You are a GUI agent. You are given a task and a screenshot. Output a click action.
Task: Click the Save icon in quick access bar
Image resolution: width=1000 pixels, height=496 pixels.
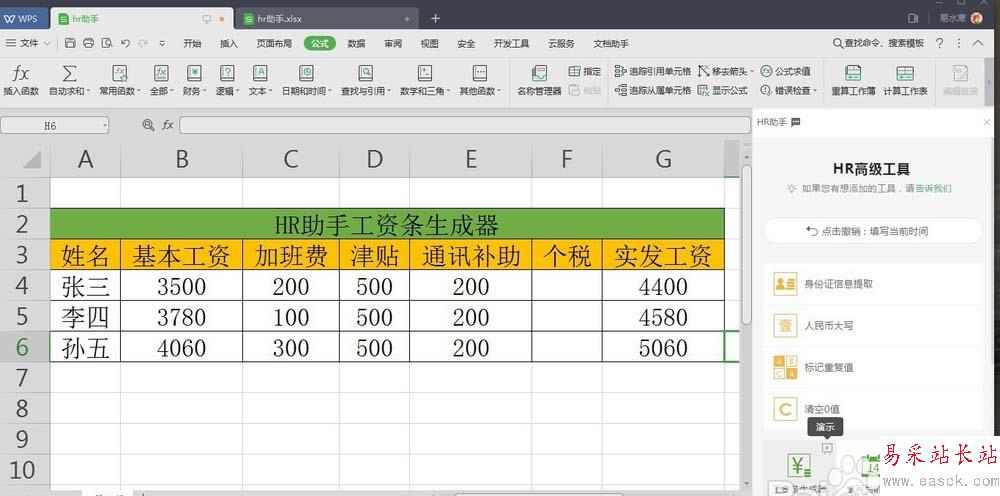(x=70, y=43)
